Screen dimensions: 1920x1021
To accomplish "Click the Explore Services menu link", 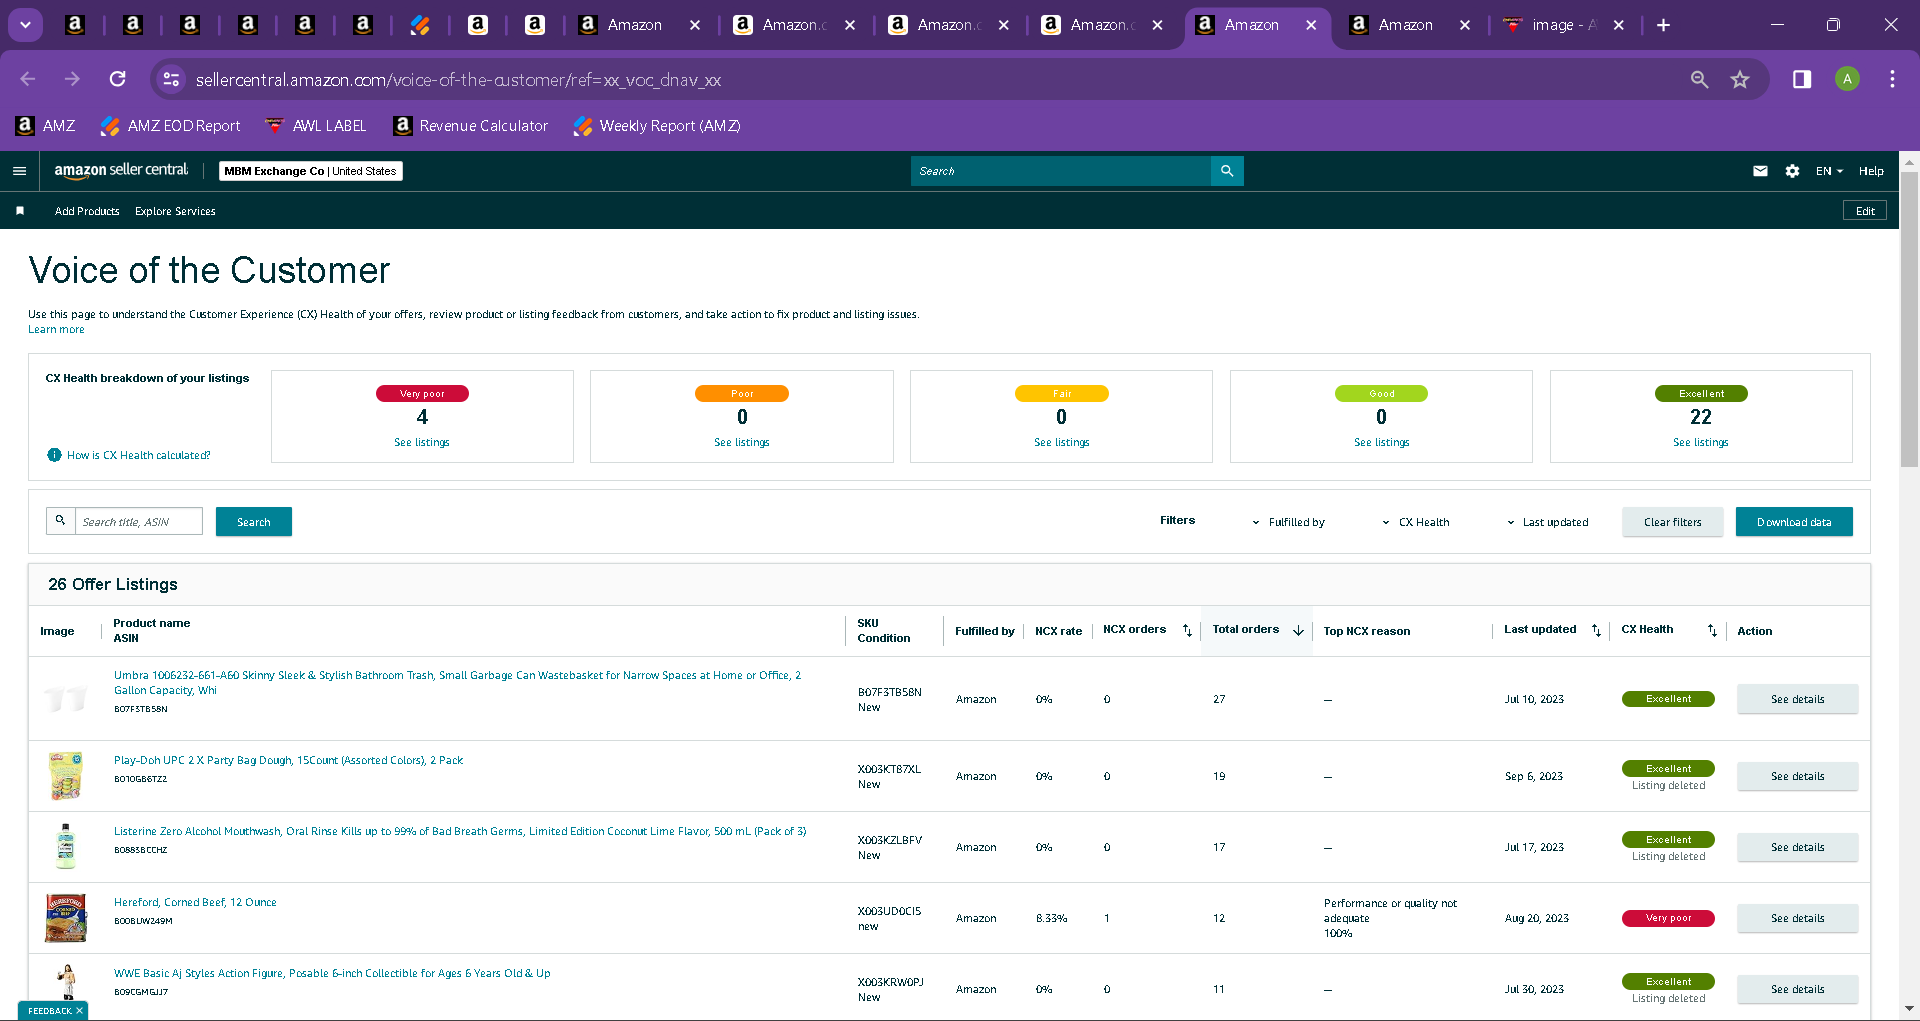I will coord(175,211).
